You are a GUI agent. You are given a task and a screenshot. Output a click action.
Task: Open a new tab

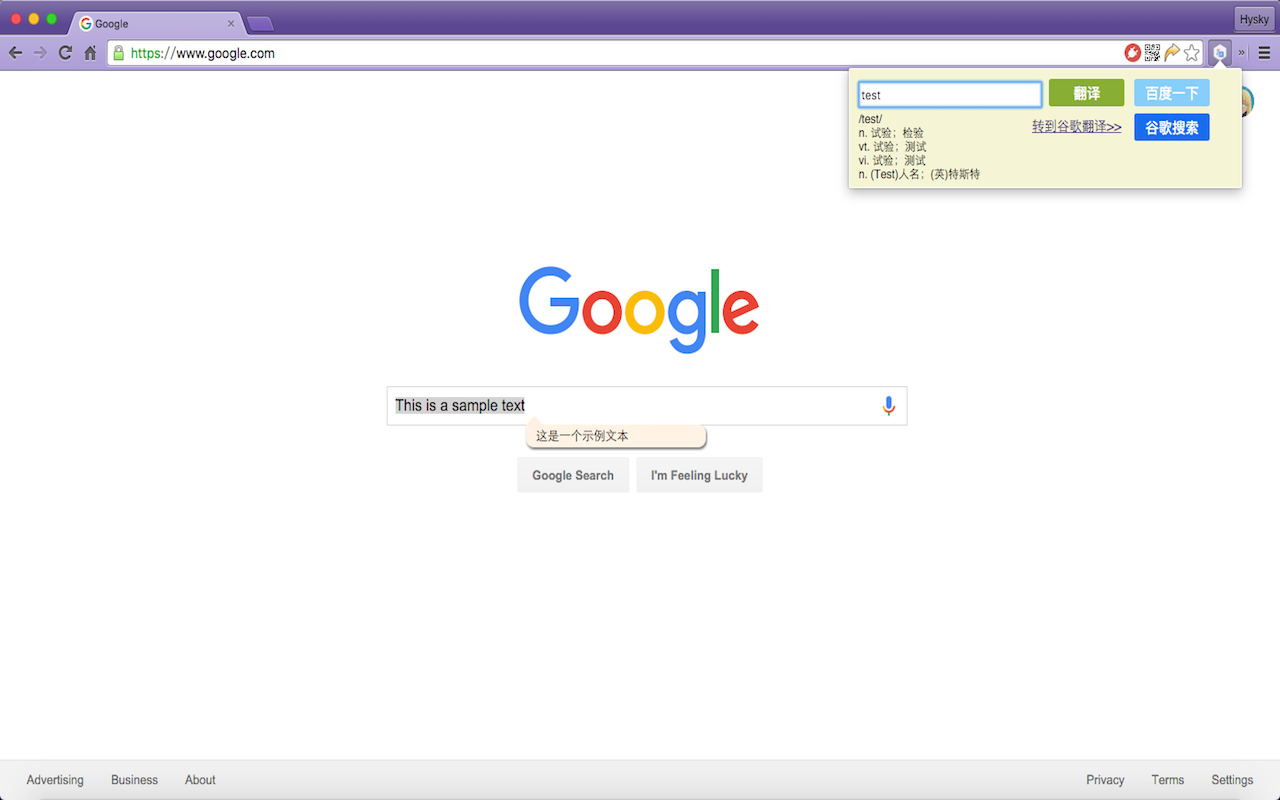point(260,23)
